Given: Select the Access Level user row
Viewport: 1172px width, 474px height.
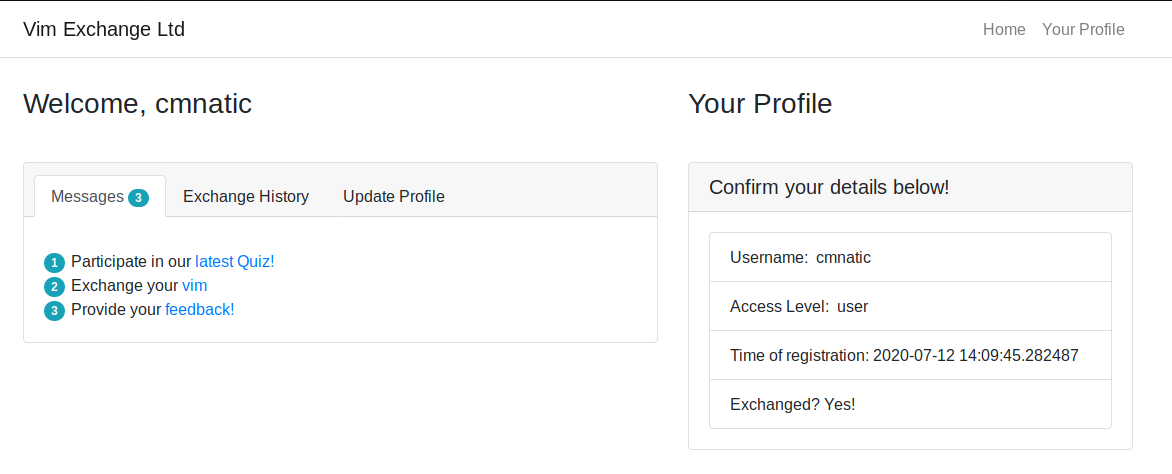Looking at the screenshot, I should [x=910, y=306].
